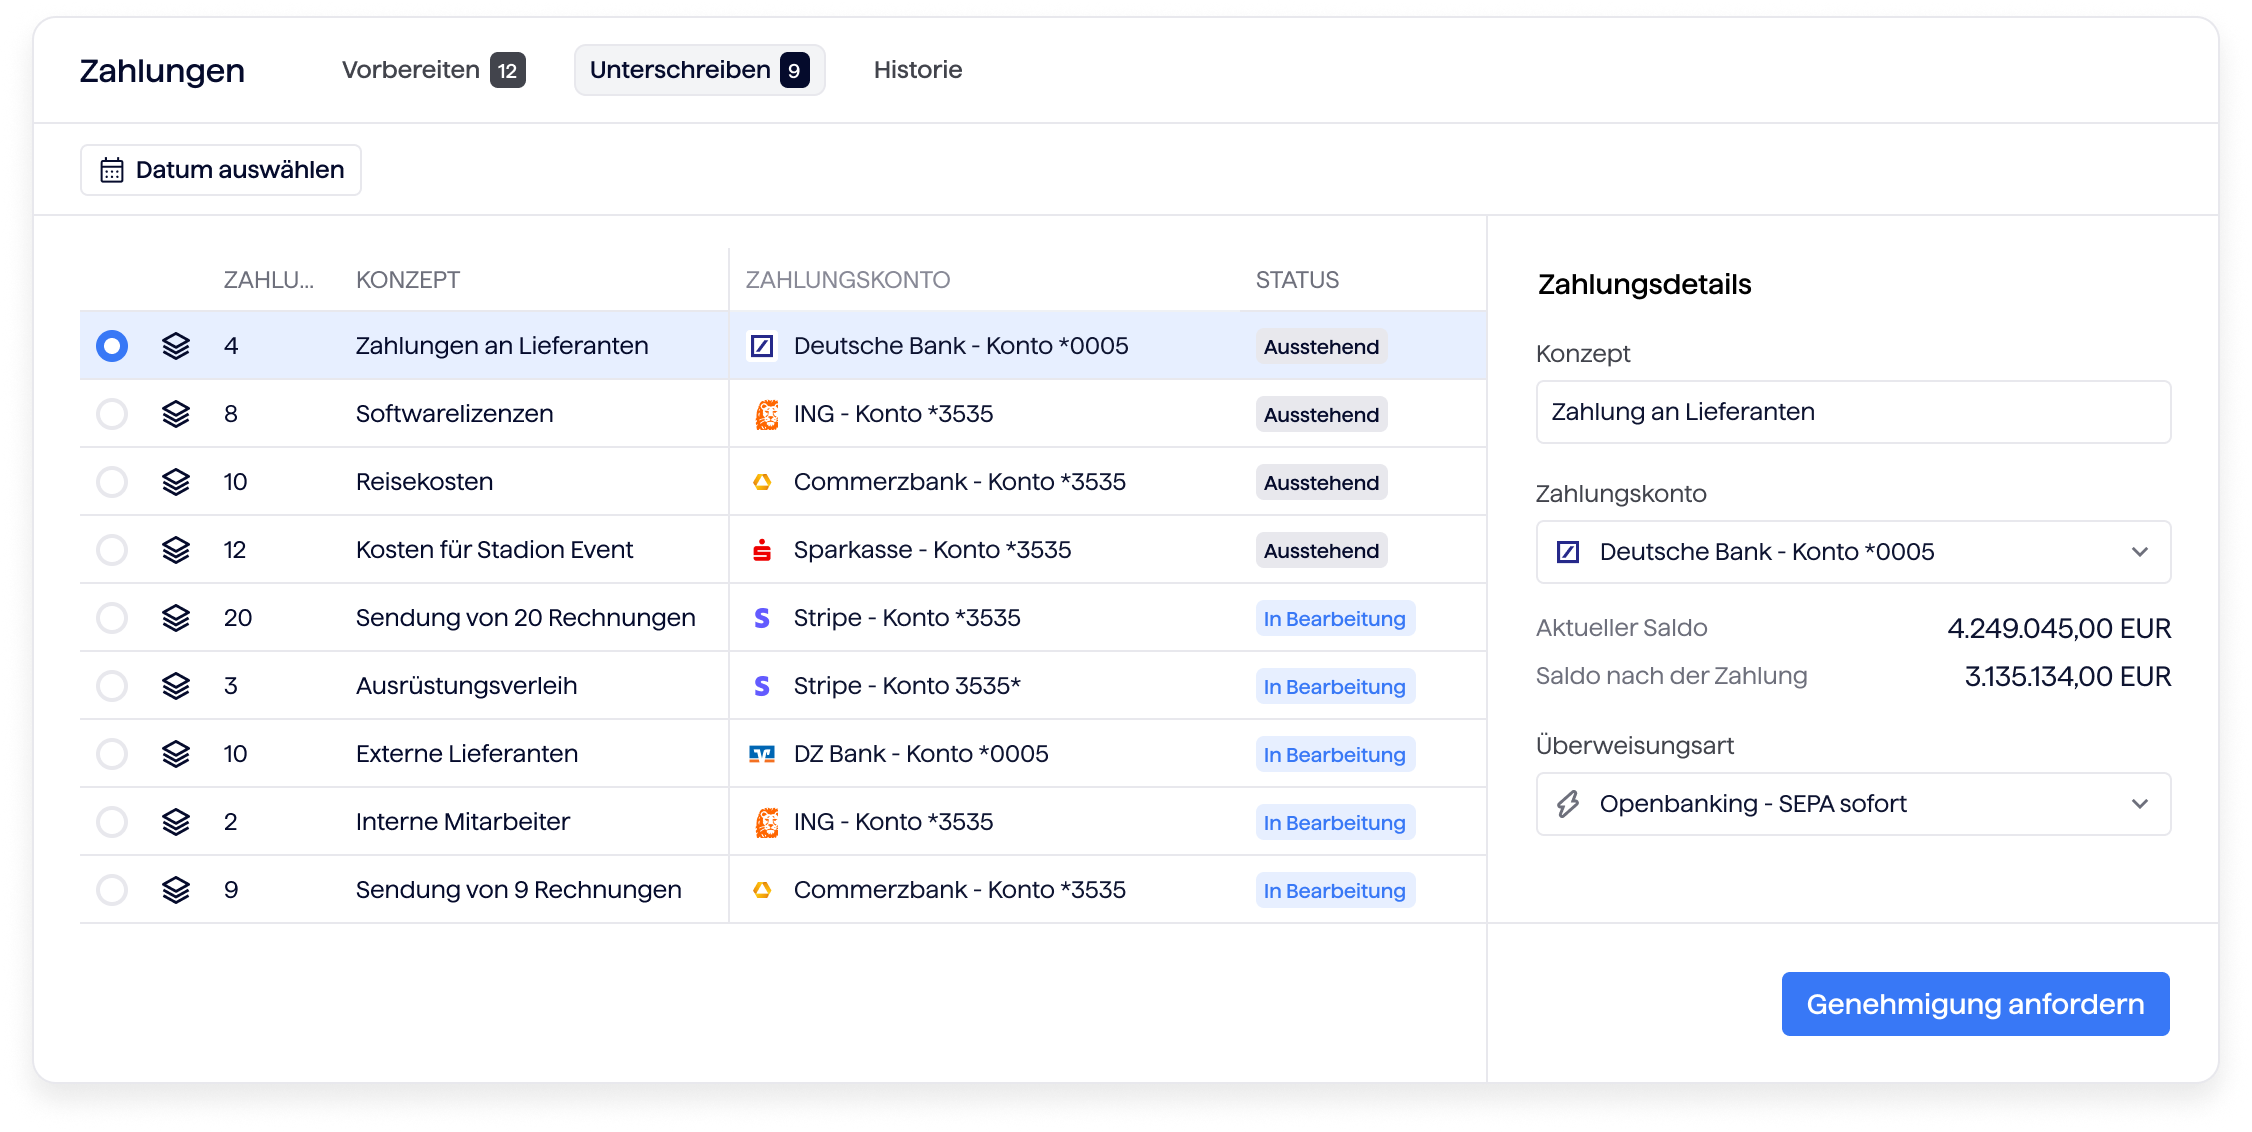Select the Interne Mitarbeiter radio button
2252x1132 pixels.
[112, 822]
